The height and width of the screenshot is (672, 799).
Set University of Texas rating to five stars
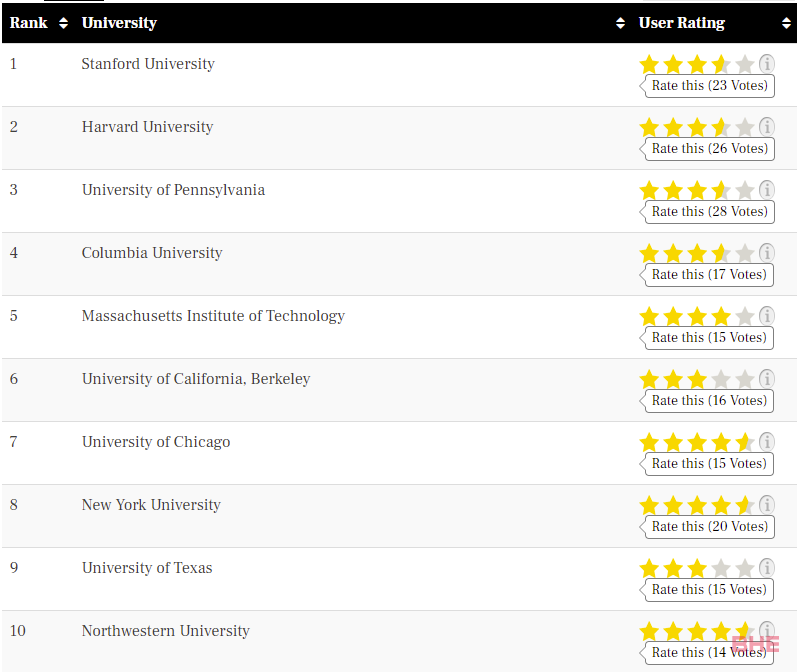pos(745,568)
